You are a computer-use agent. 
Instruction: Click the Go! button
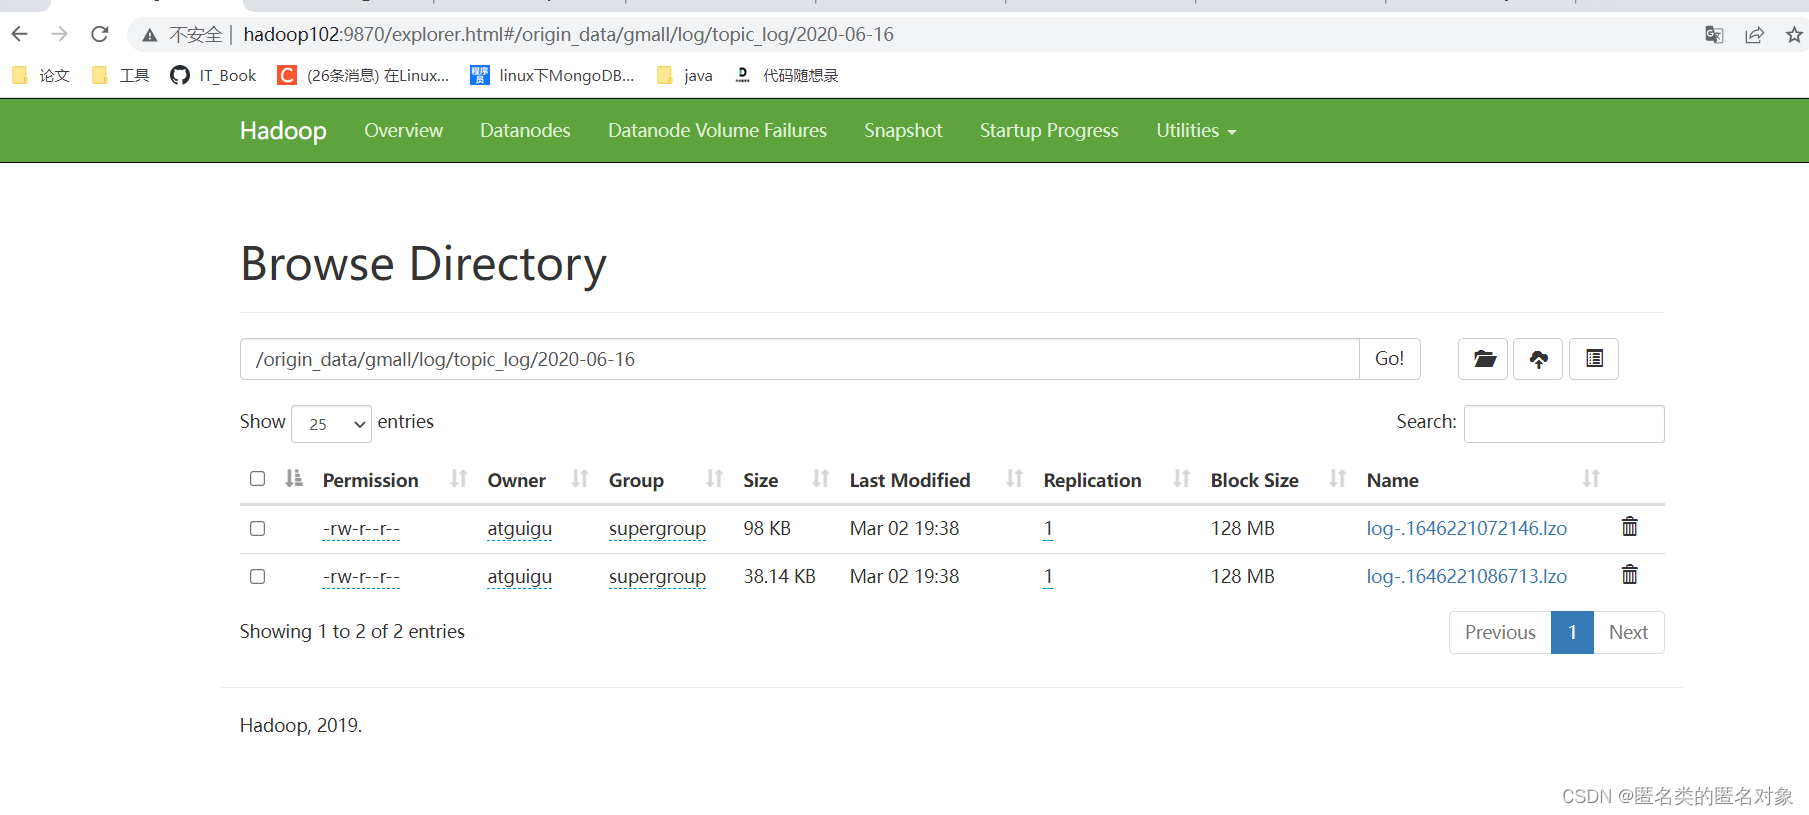(x=1390, y=359)
